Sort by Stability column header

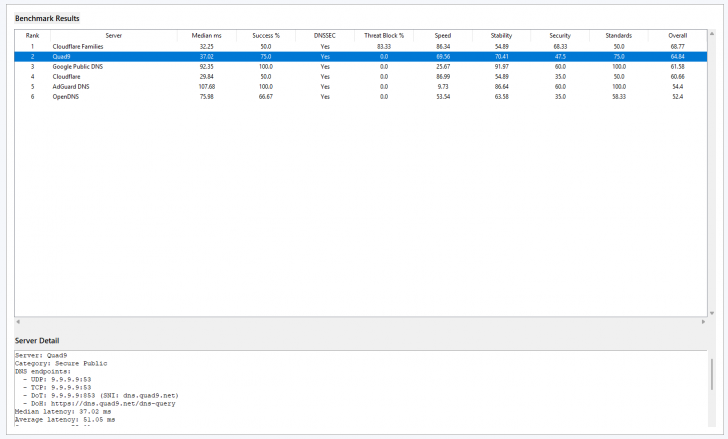click(x=501, y=36)
